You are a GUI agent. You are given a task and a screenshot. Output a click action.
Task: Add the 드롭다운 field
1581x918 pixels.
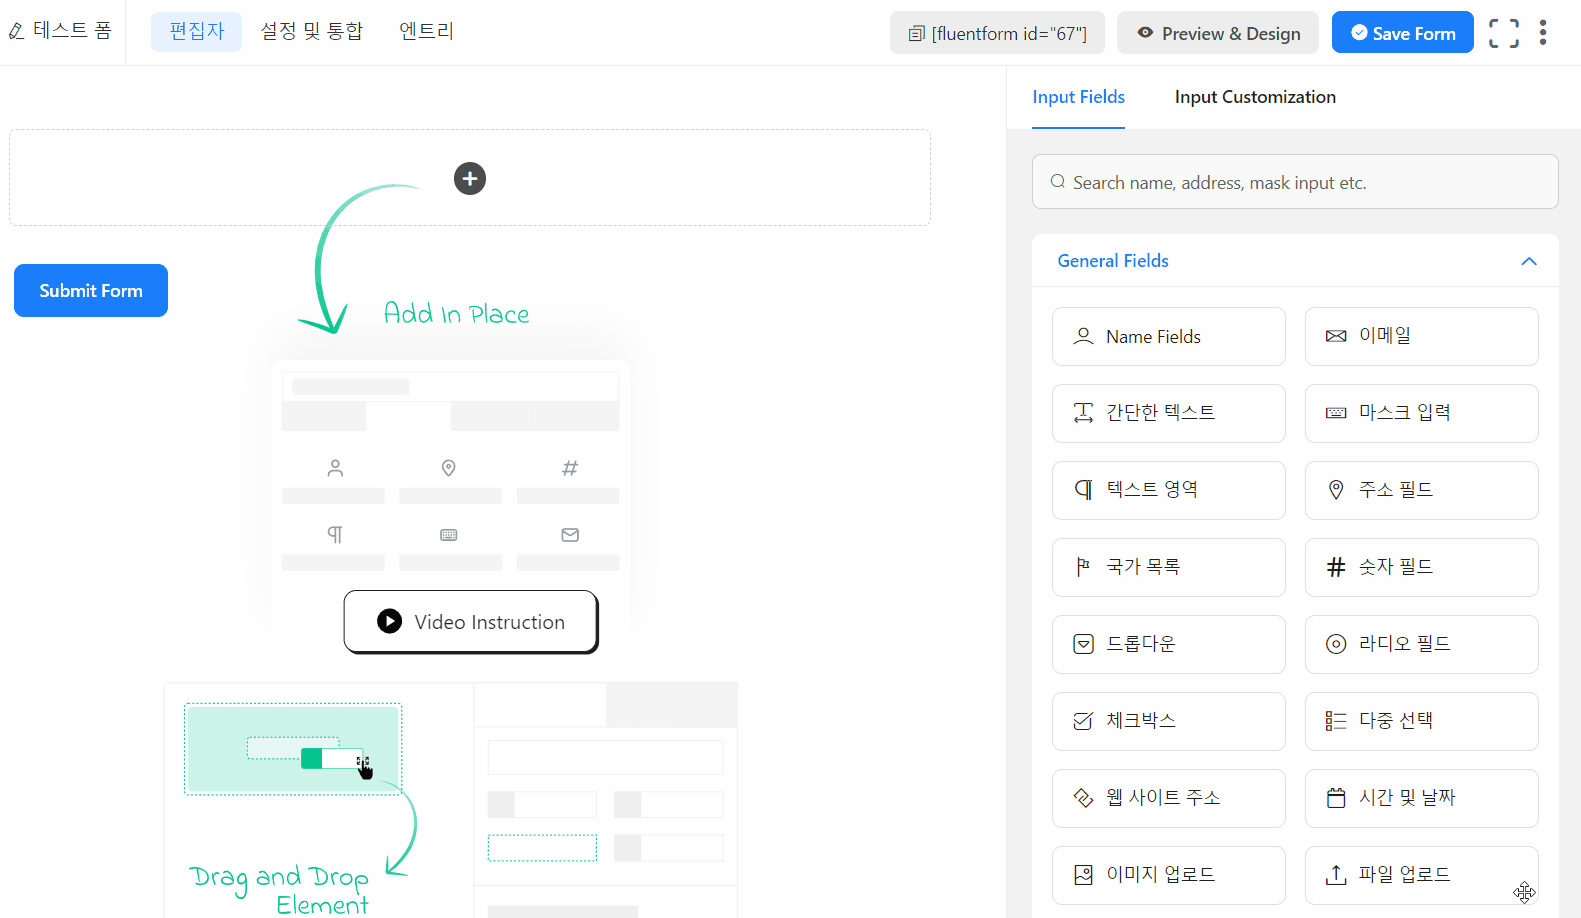pos(1168,644)
